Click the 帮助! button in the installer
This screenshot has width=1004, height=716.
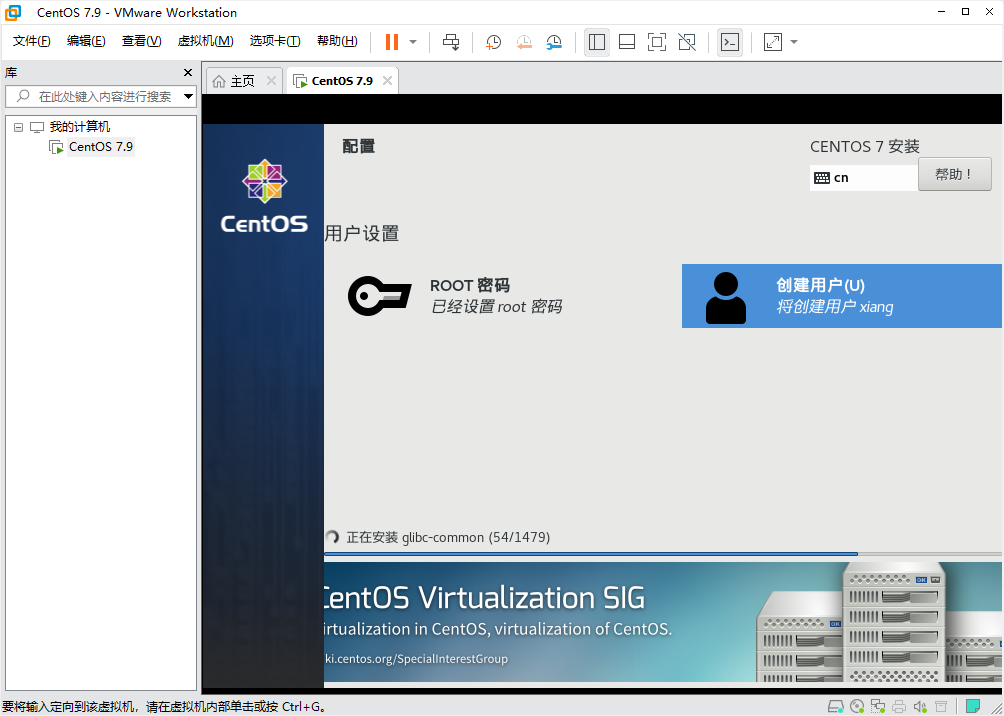[954, 173]
